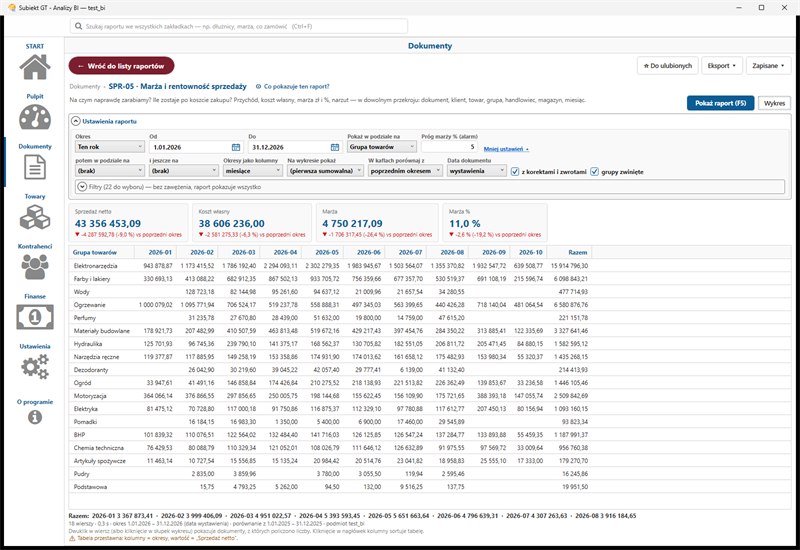The width and height of the screenshot is (800, 550).
Task: Open the Finanse banknote icon
Action: (x=35, y=317)
